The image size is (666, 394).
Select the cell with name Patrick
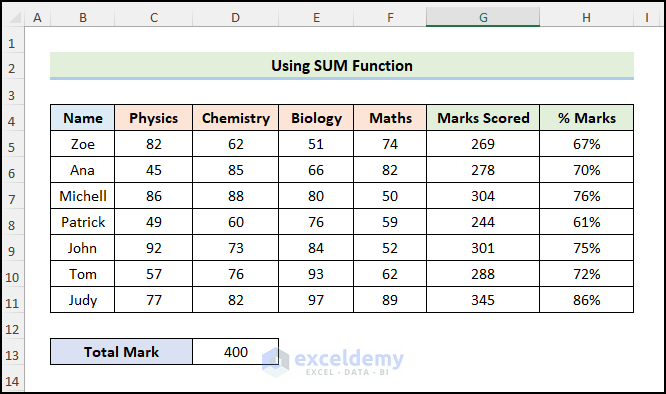(x=82, y=222)
